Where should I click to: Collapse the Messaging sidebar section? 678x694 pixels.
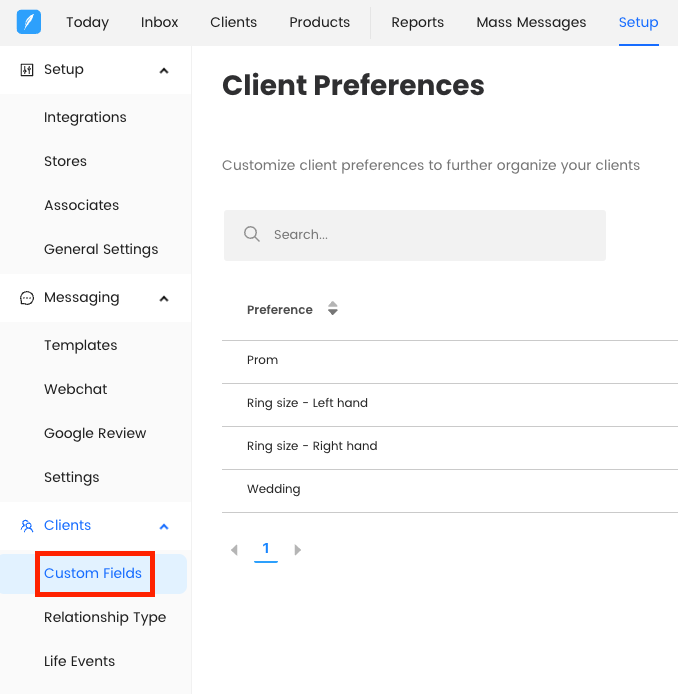164,298
